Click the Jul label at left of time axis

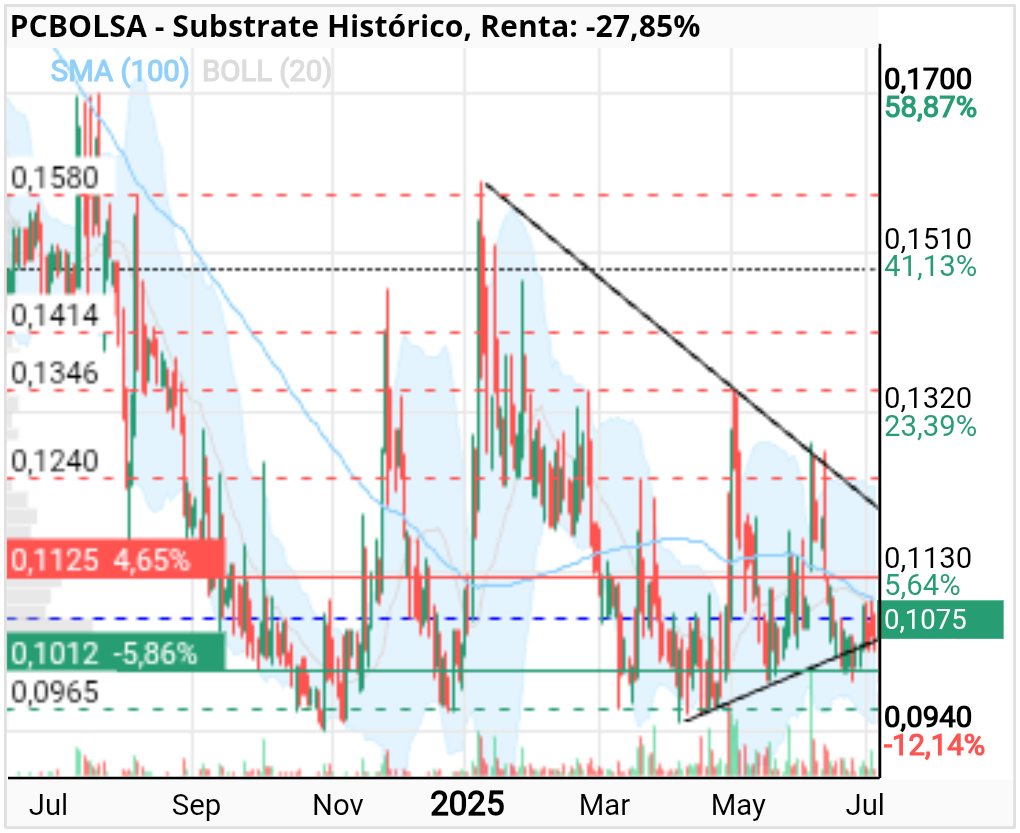pos(48,805)
